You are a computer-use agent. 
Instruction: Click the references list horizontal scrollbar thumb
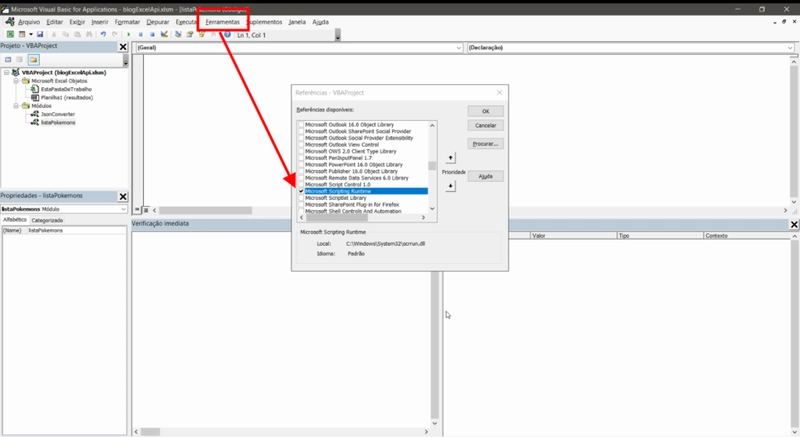coord(337,218)
